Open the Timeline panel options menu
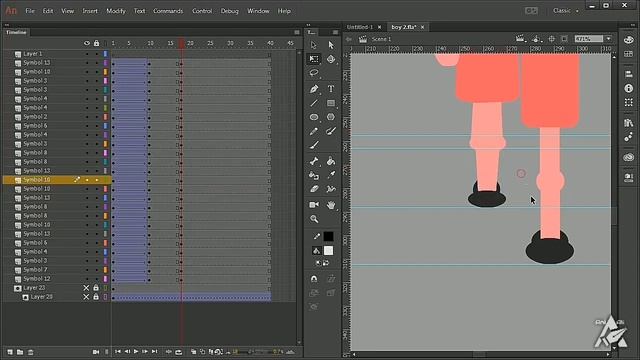Viewport: 640px width, 360px height. pos(297,32)
